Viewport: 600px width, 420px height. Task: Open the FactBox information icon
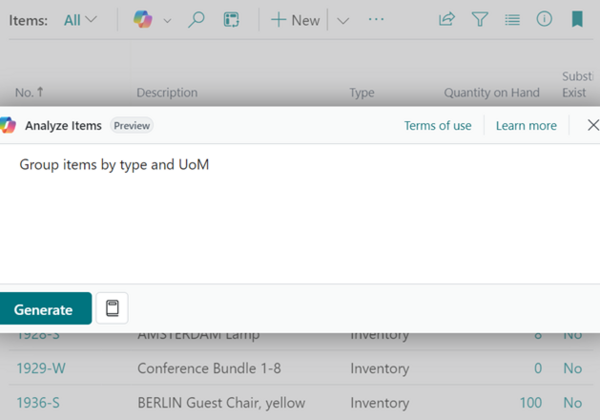tap(544, 19)
